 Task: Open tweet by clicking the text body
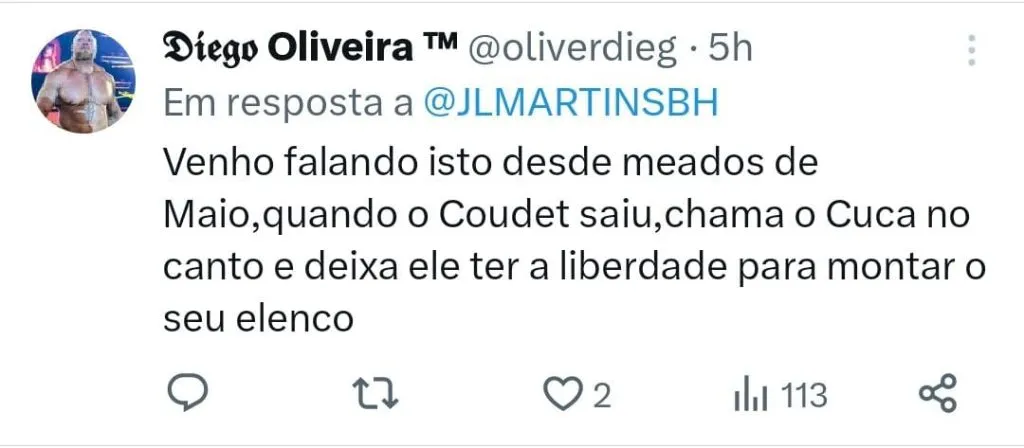tap(573, 241)
